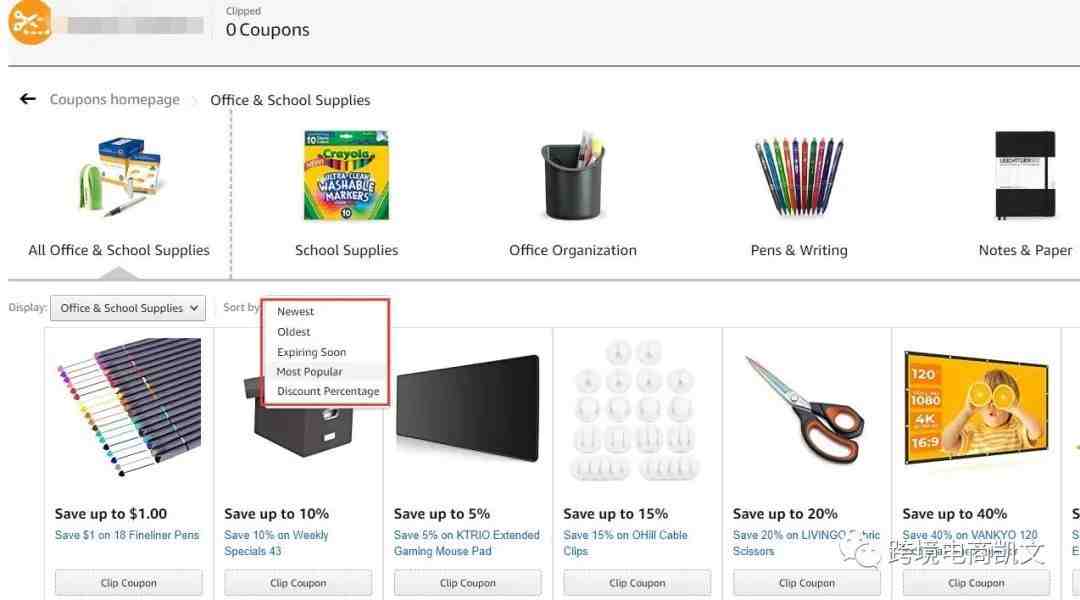This screenshot has height=600, width=1080.
Task: Open the Display Office & School Supplies dropdown
Action: coord(128,308)
